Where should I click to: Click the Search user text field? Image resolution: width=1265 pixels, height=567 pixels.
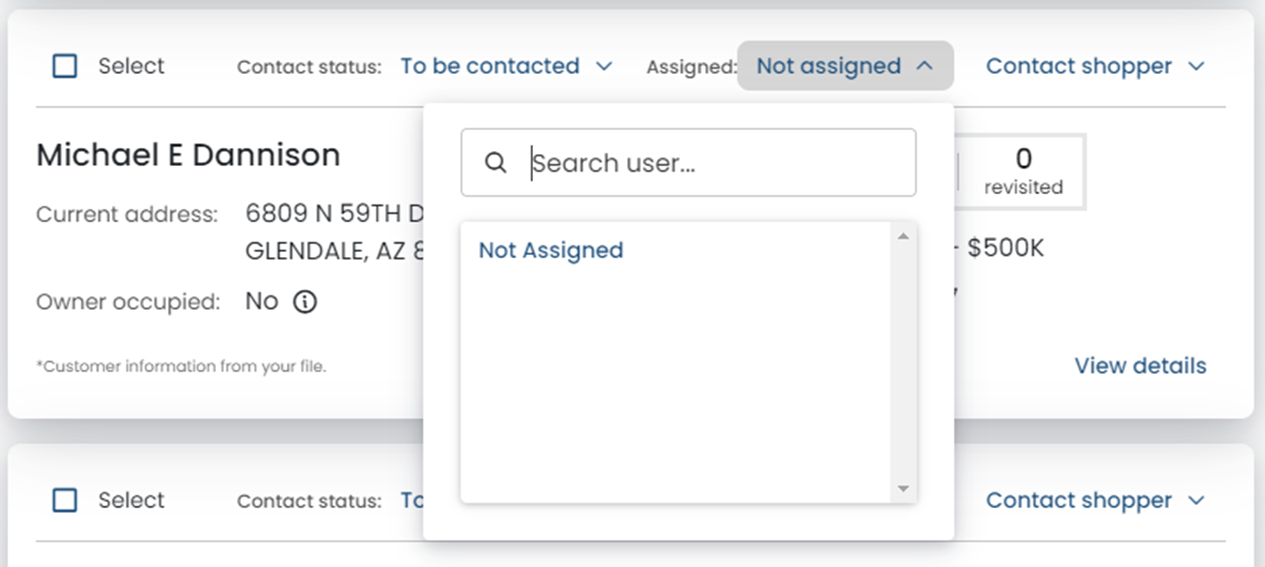coord(688,163)
